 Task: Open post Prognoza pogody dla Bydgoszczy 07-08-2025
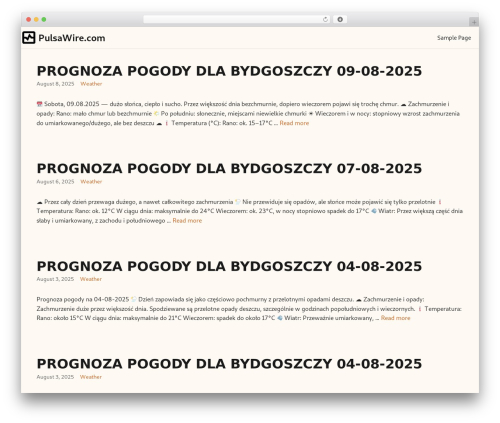[229, 168]
